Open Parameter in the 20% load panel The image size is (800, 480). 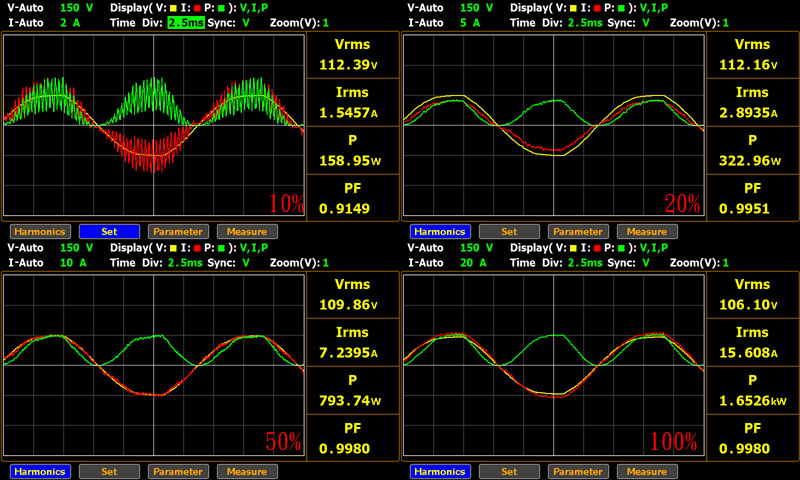578,232
